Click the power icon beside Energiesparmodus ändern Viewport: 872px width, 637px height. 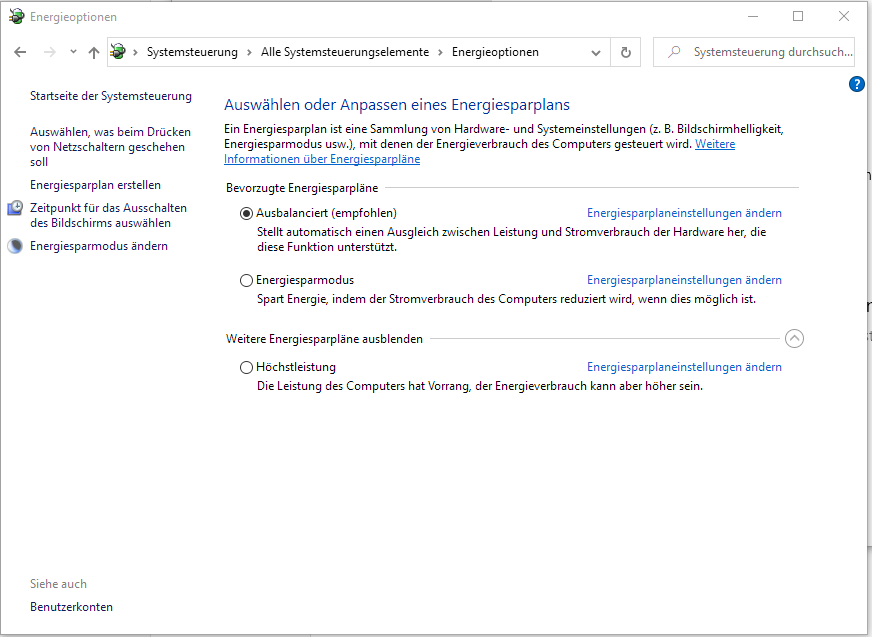point(14,243)
